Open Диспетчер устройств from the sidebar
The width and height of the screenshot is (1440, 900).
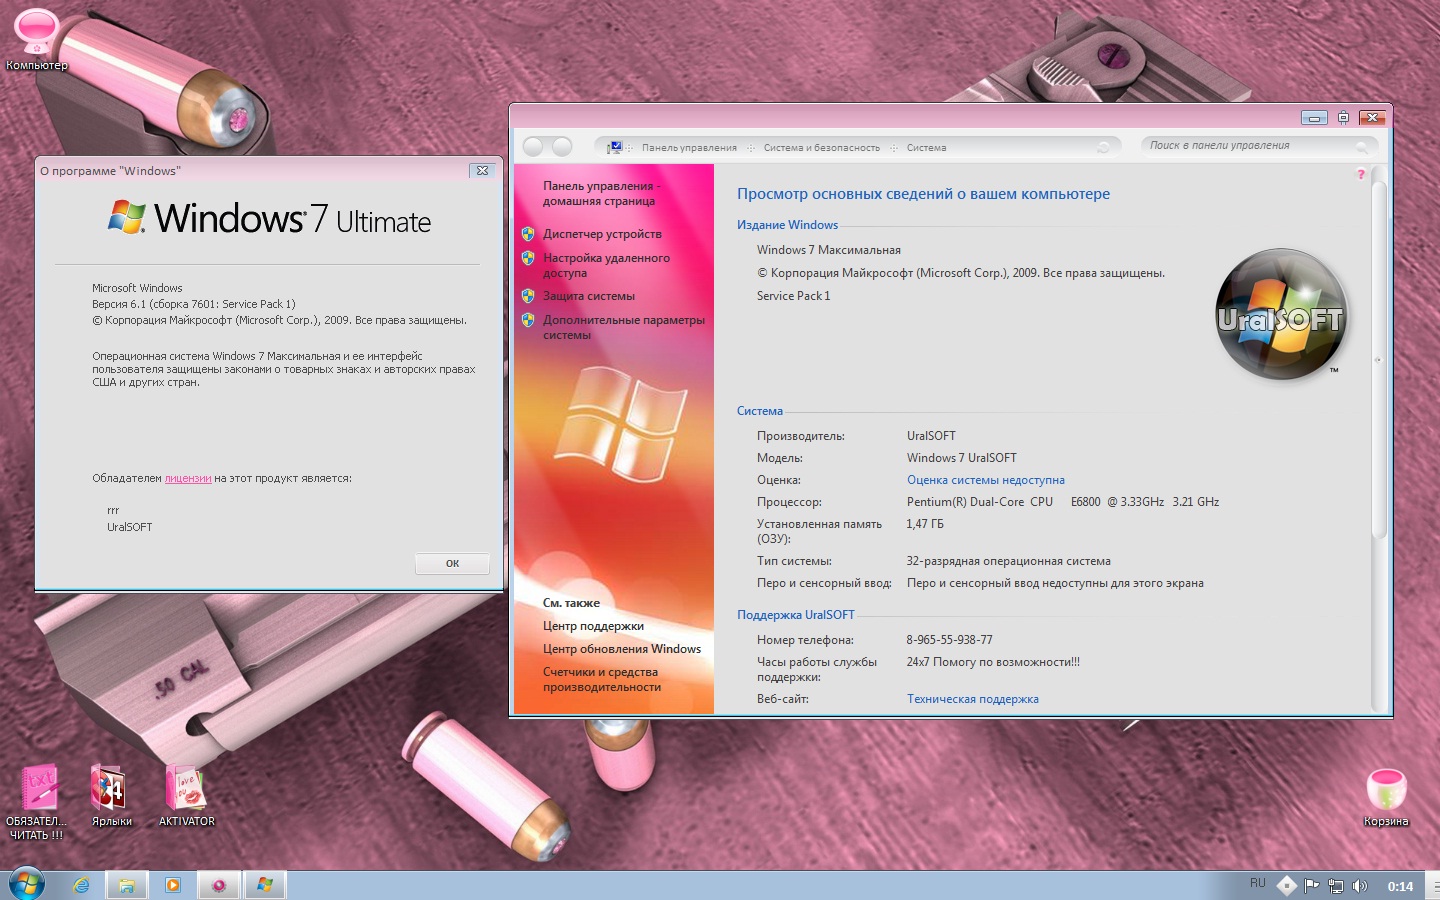[x=601, y=234]
